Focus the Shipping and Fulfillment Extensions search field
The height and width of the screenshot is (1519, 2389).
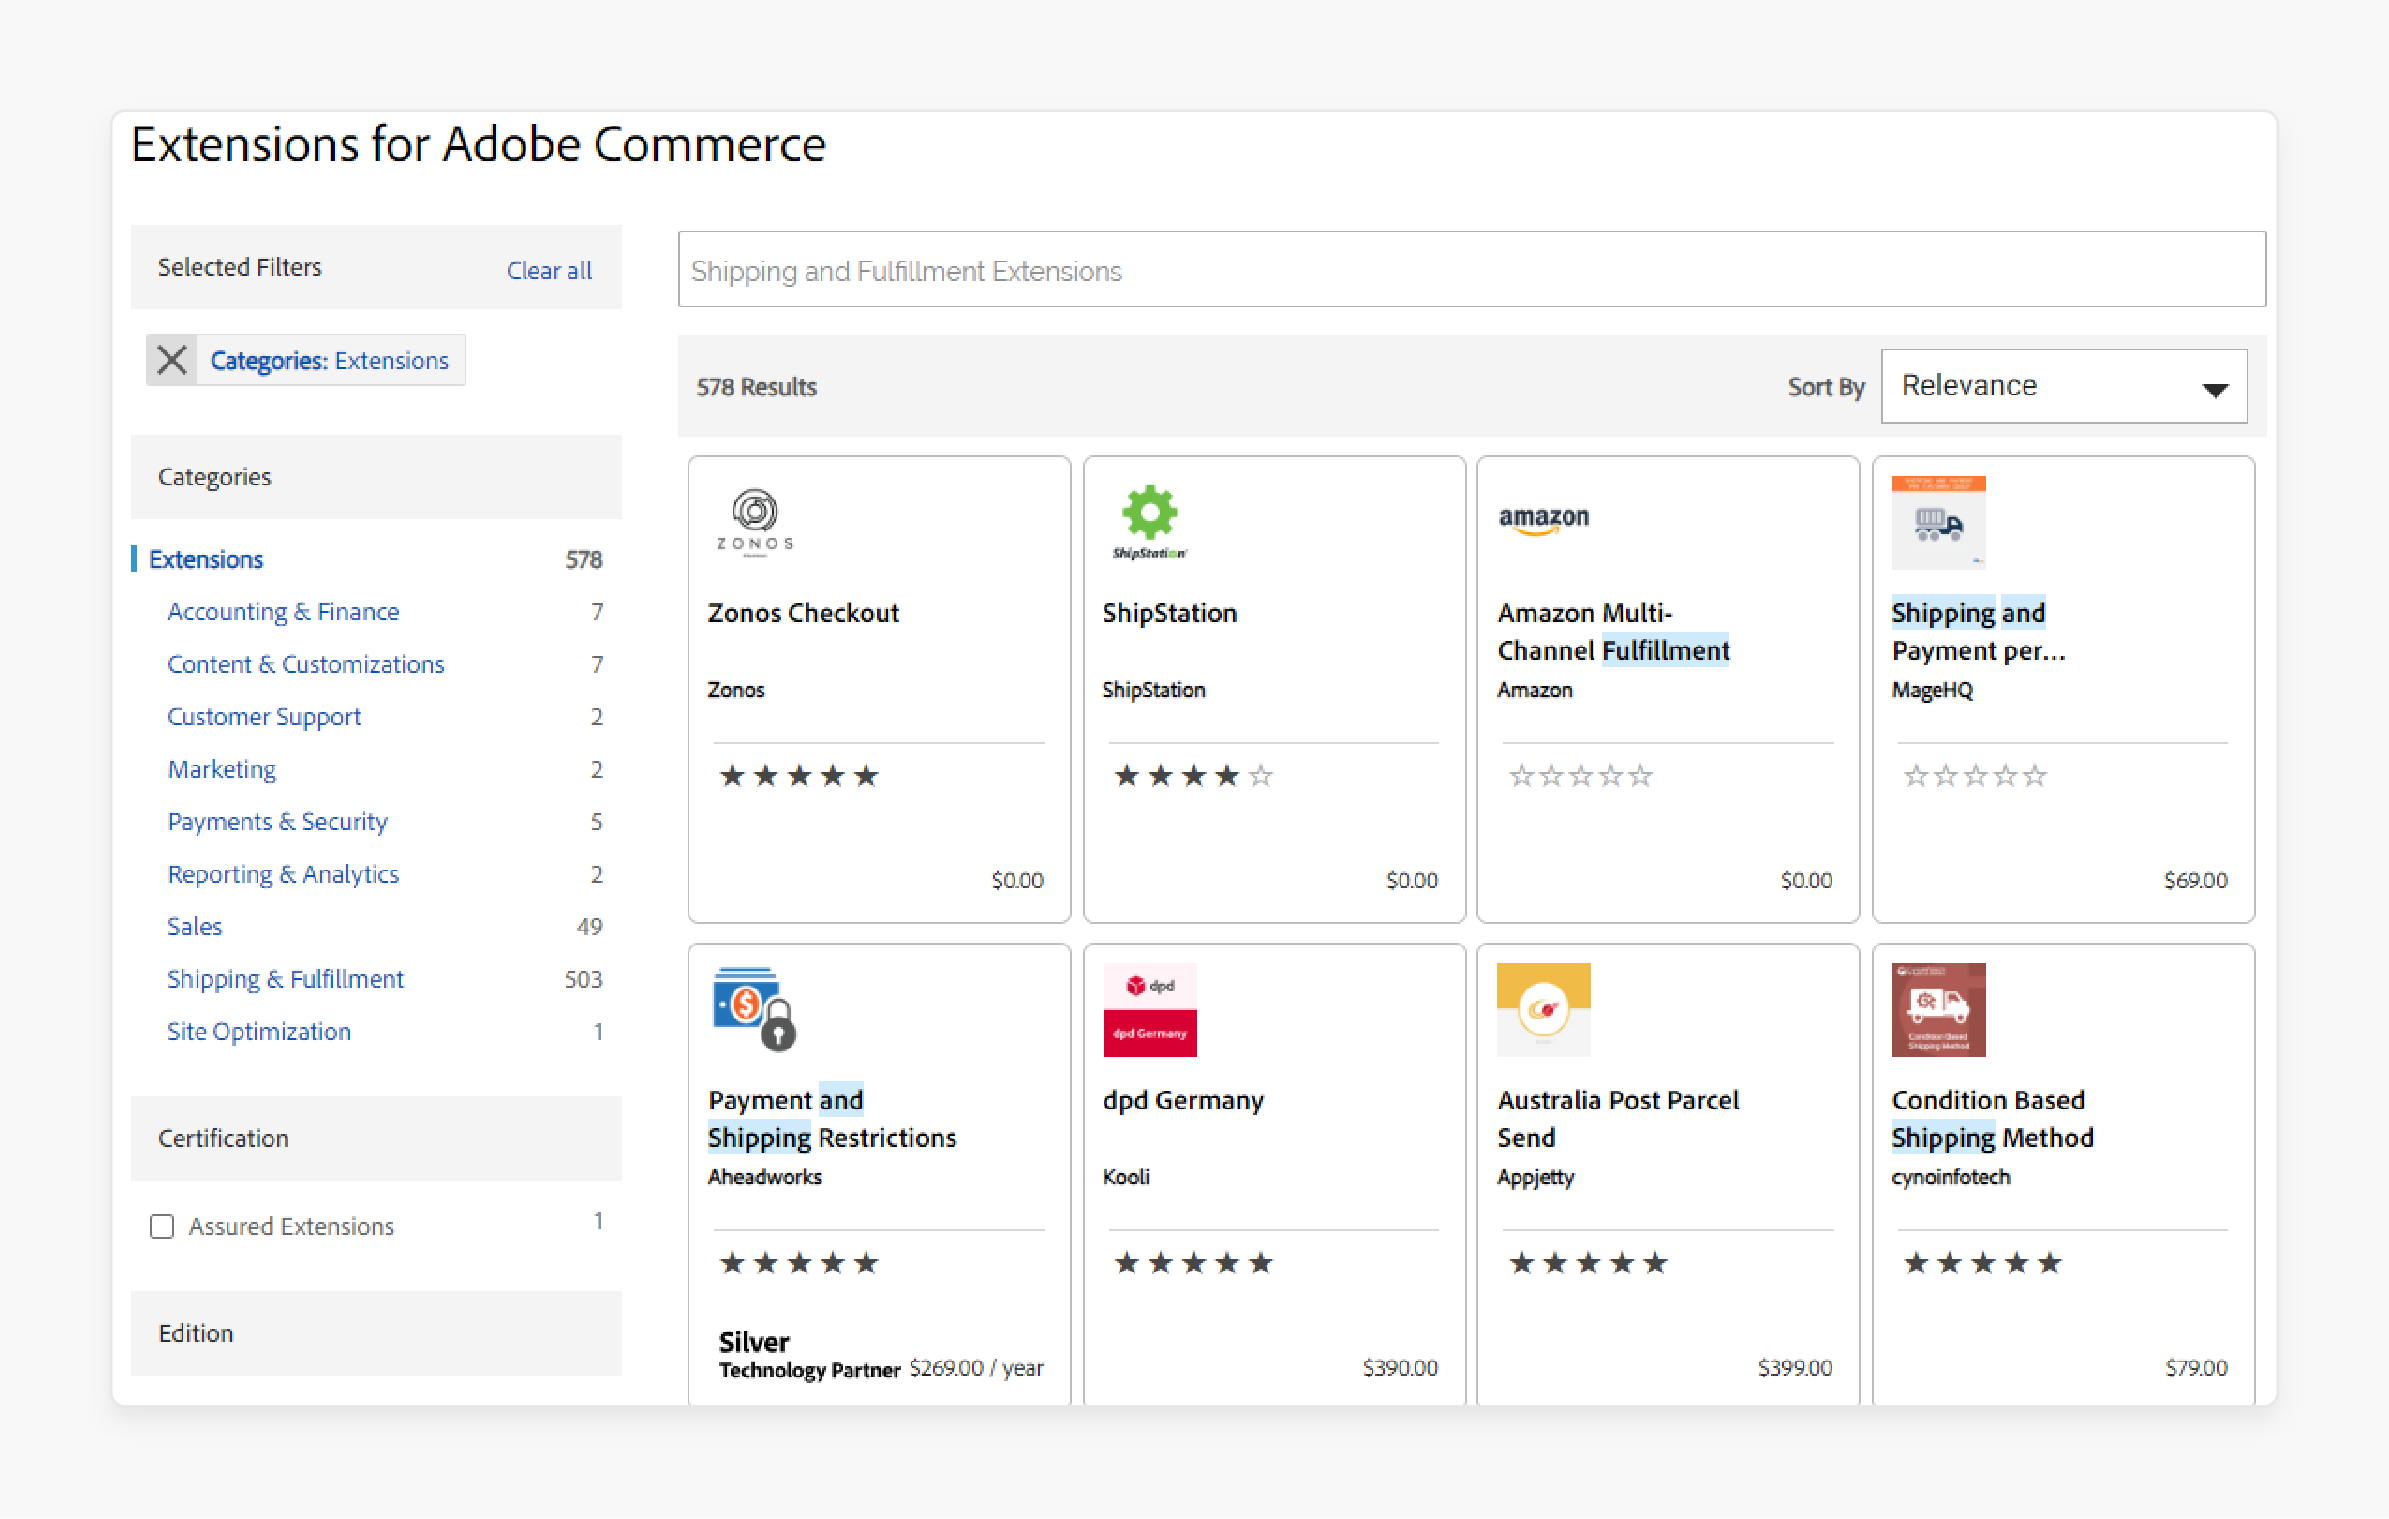tap(1471, 269)
